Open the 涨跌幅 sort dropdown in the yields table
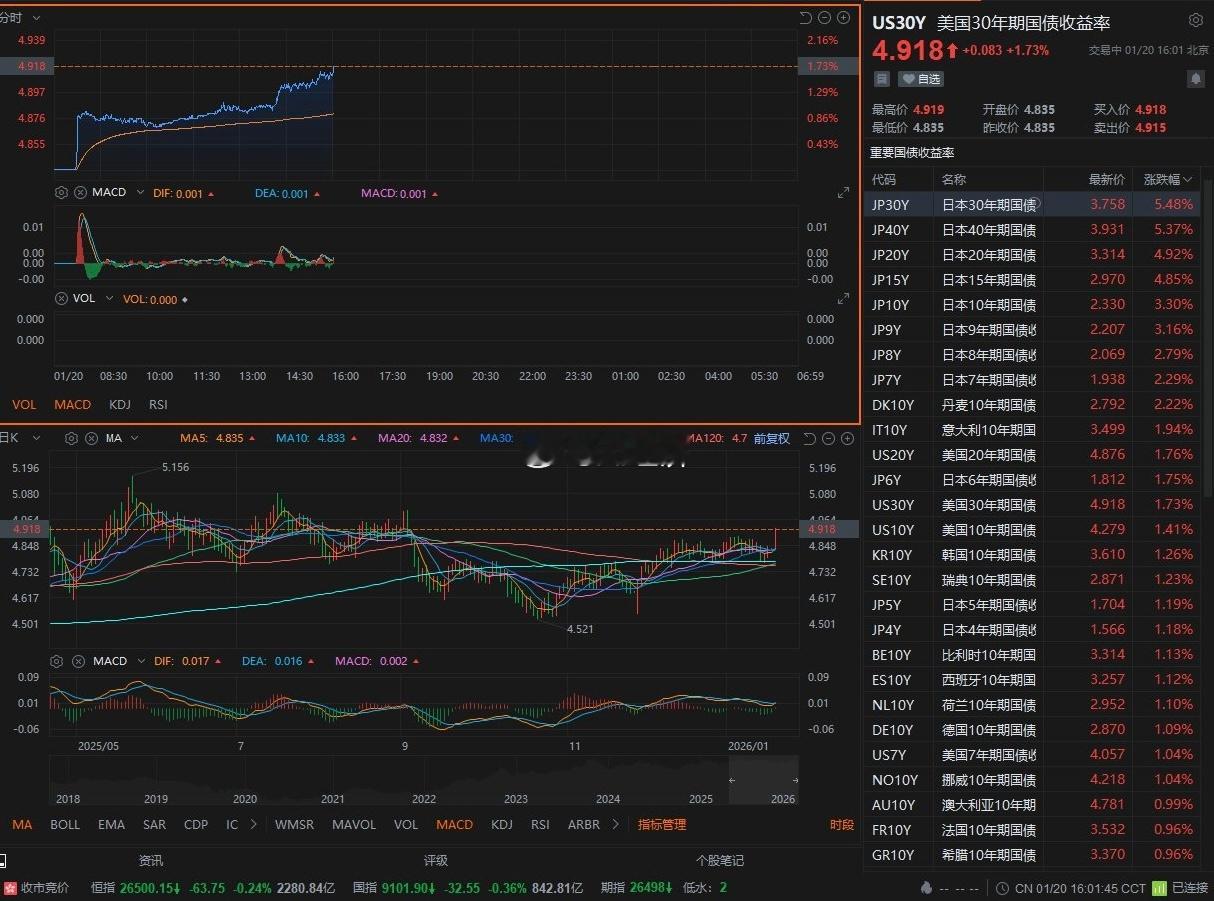1214x901 pixels. [x=1167, y=179]
